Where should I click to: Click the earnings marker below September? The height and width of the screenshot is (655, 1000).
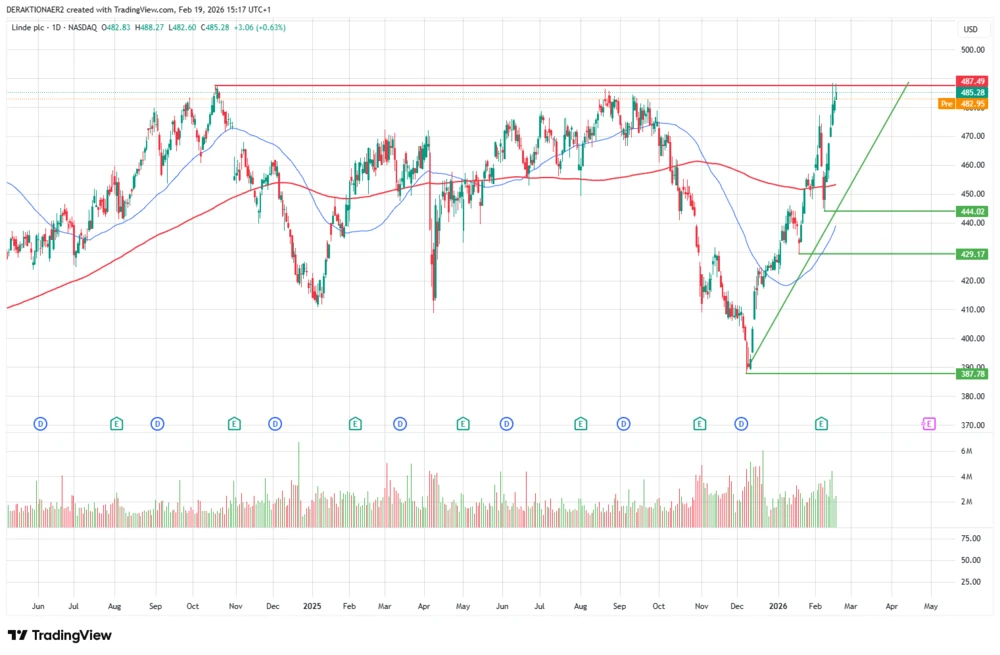(x=579, y=423)
